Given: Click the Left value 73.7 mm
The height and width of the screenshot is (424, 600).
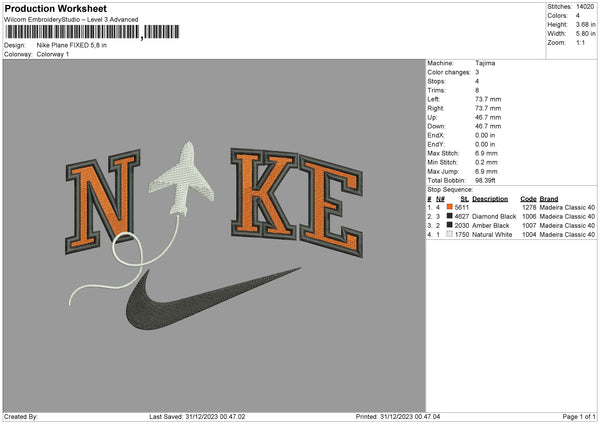Looking at the screenshot, I should pyautogui.click(x=488, y=99).
